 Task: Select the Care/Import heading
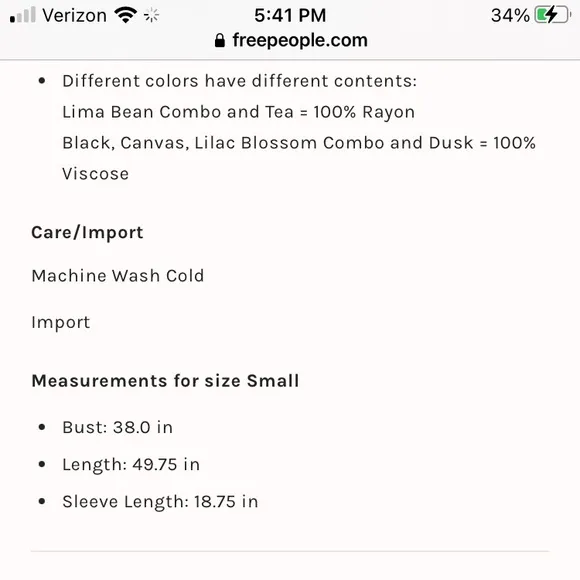pos(87,233)
